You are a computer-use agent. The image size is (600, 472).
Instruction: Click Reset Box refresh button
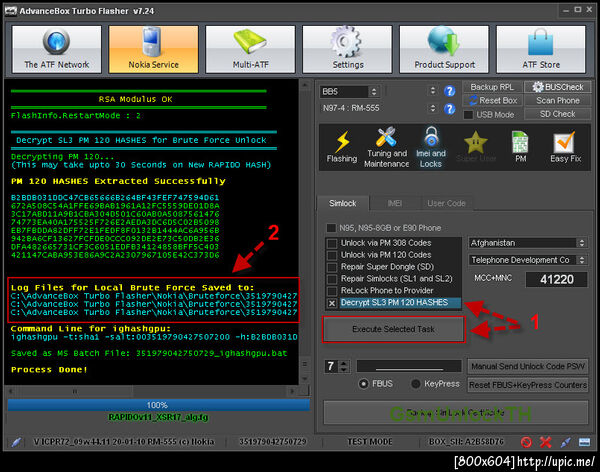click(493, 101)
